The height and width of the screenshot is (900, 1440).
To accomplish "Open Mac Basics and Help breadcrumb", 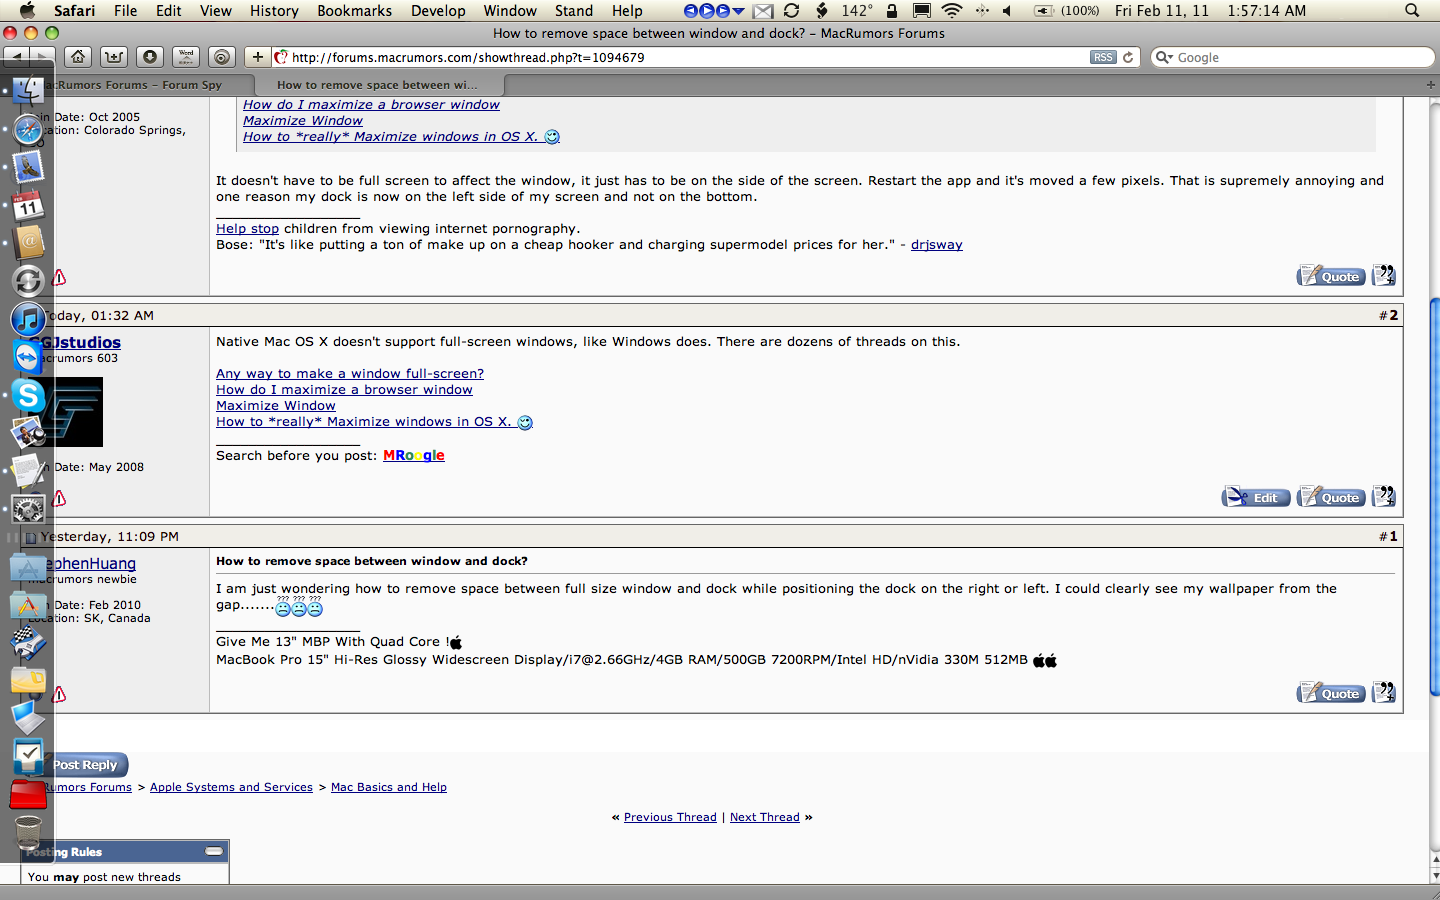I will (389, 787).
